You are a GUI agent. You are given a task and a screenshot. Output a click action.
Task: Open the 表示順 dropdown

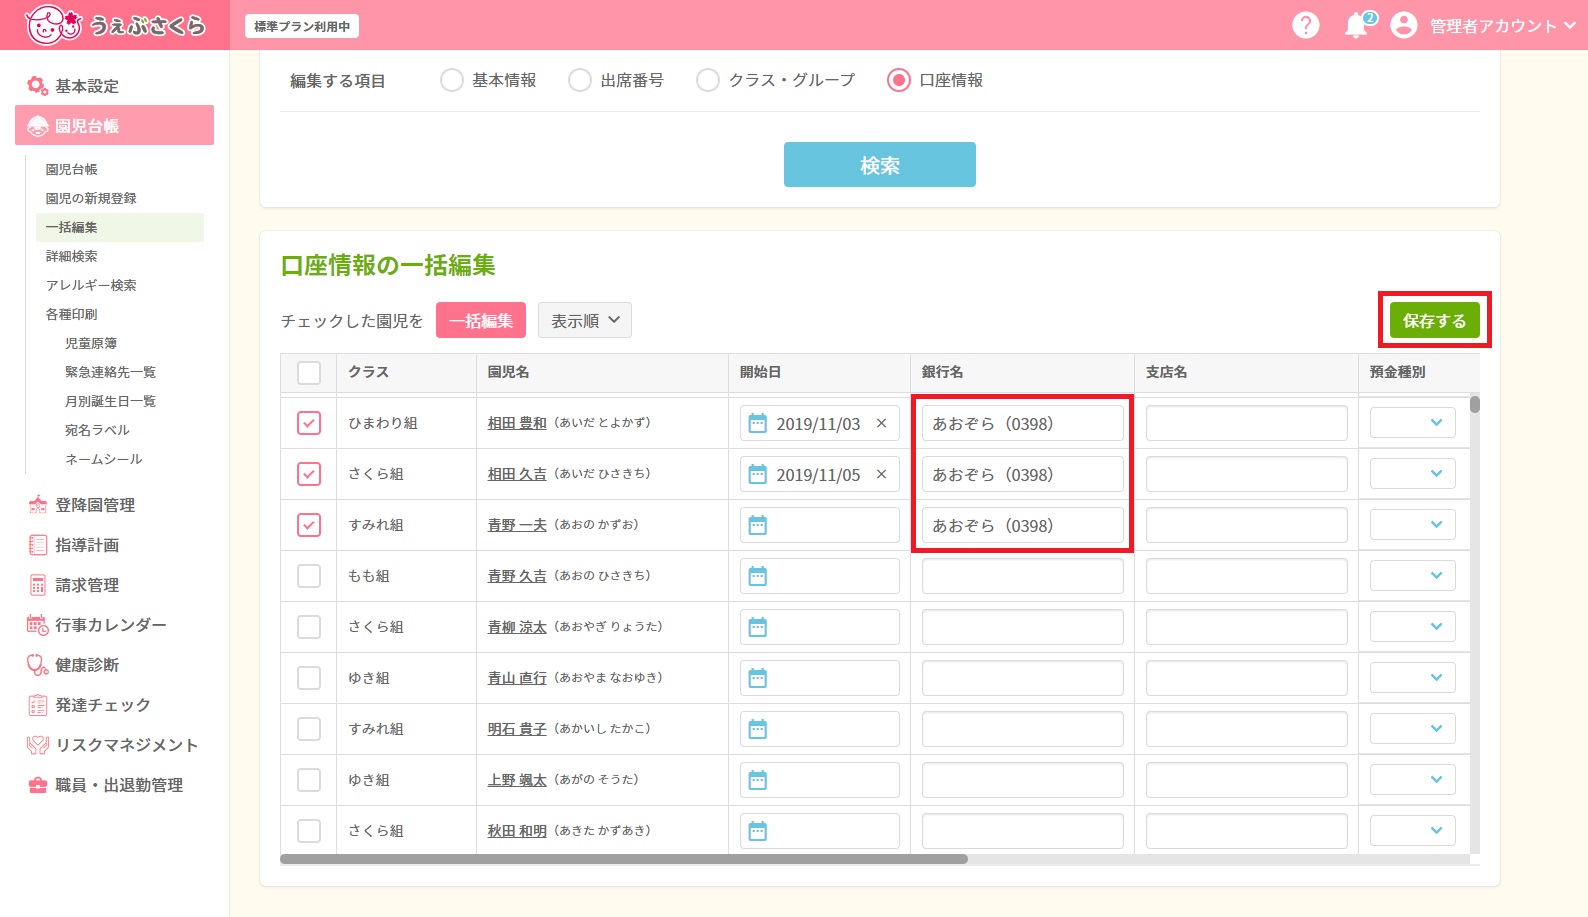point(585,320)
